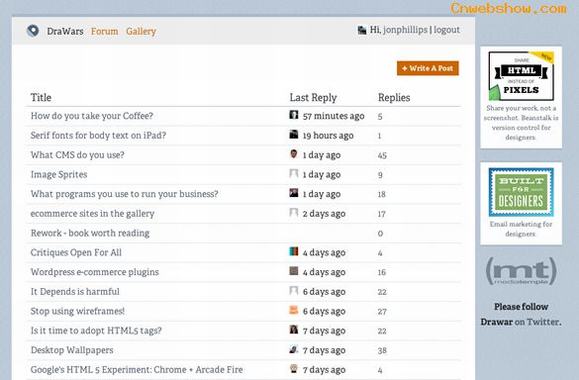Image resolution: width=579 pixels, height=380 pixels.
Task: Click the avatar in 'It Depends is harmful' row
Action: coord(294,291)
